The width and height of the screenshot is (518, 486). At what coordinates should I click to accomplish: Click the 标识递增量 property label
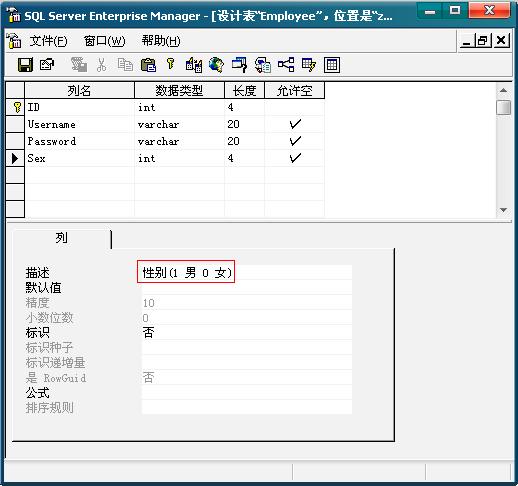[55, 362]
